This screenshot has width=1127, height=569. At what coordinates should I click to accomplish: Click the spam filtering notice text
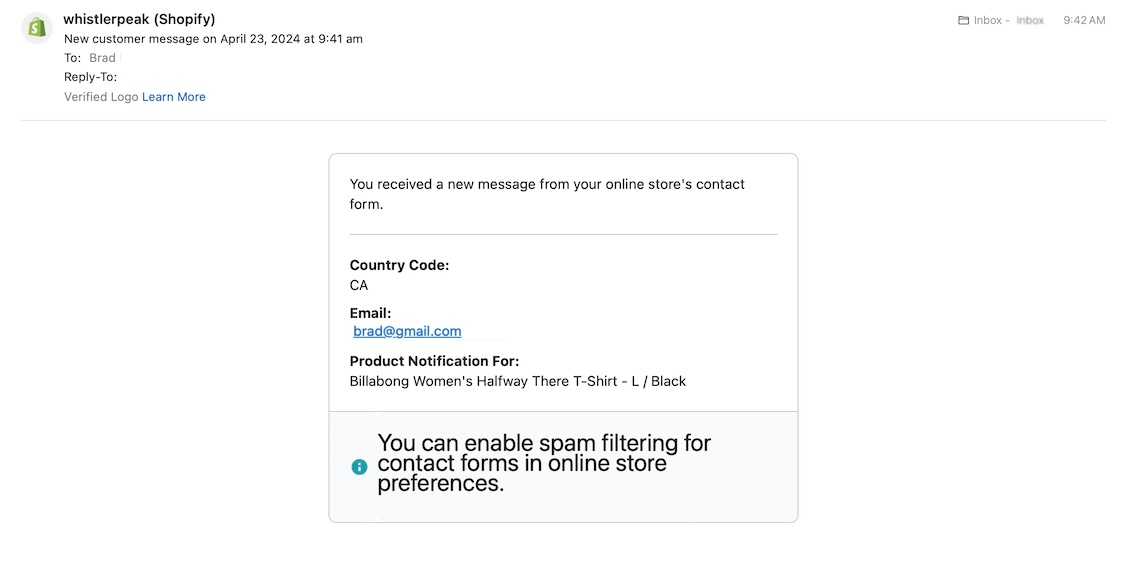544,463
